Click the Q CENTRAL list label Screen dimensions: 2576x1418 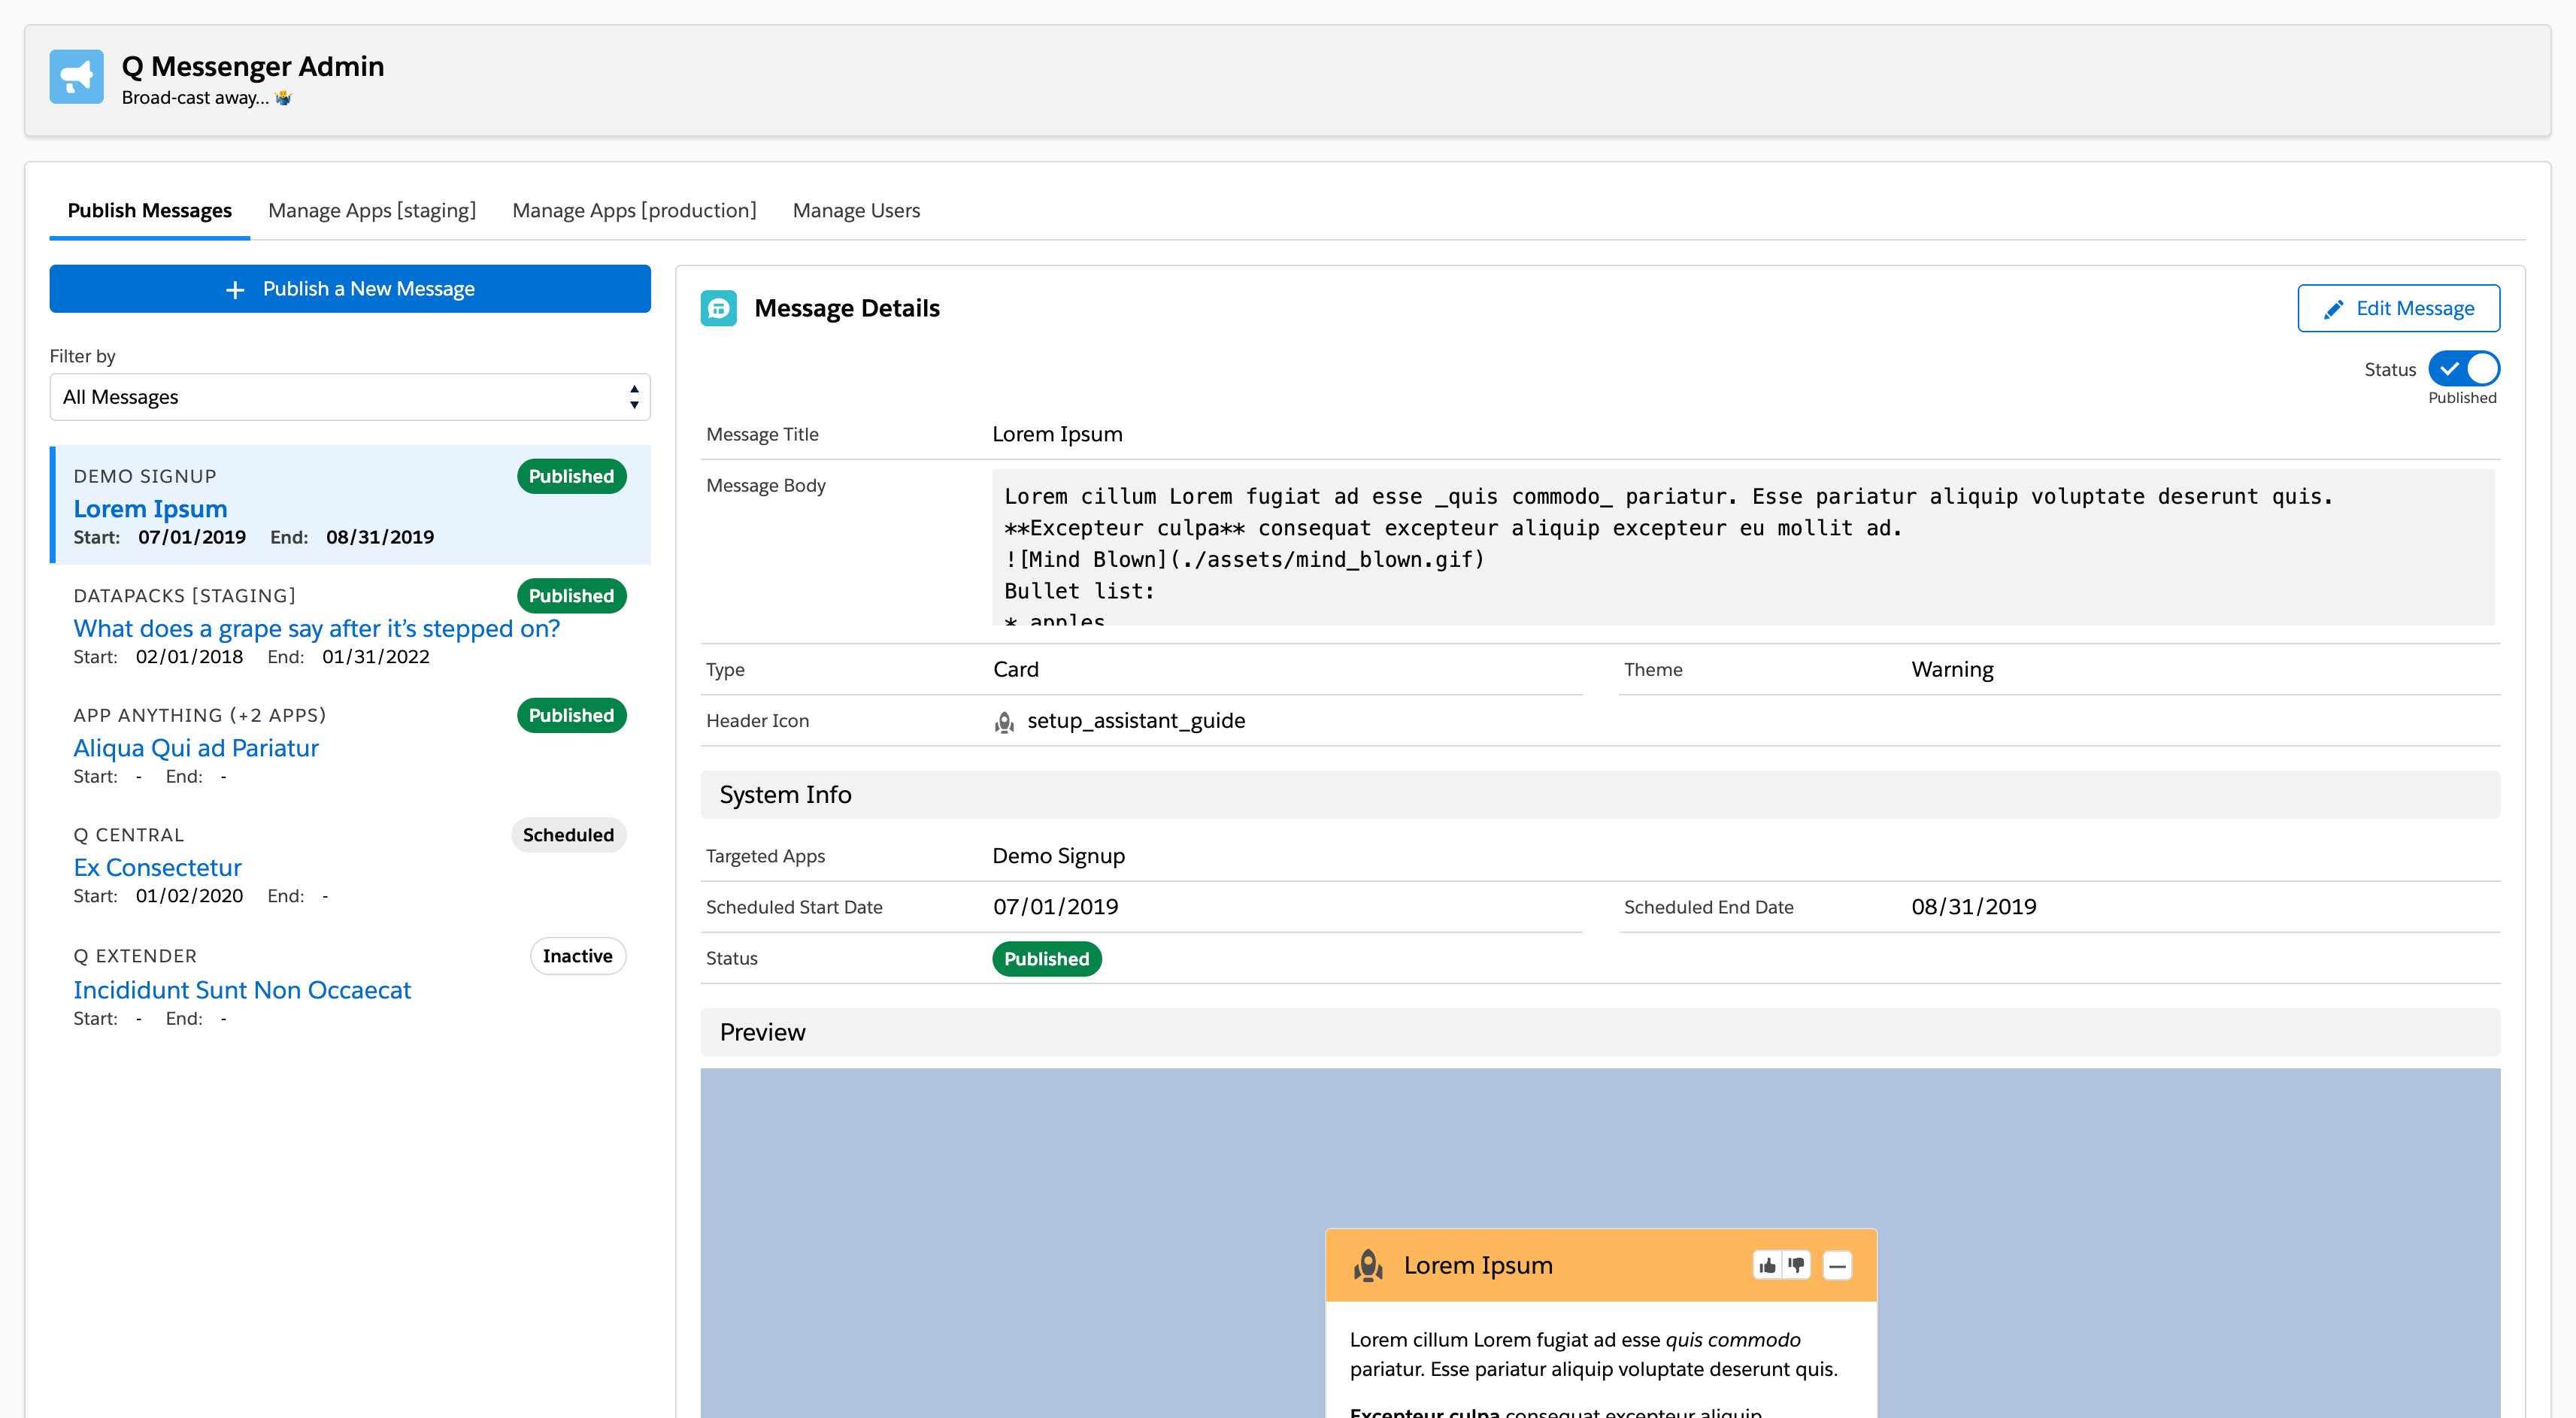coord(129,835)
